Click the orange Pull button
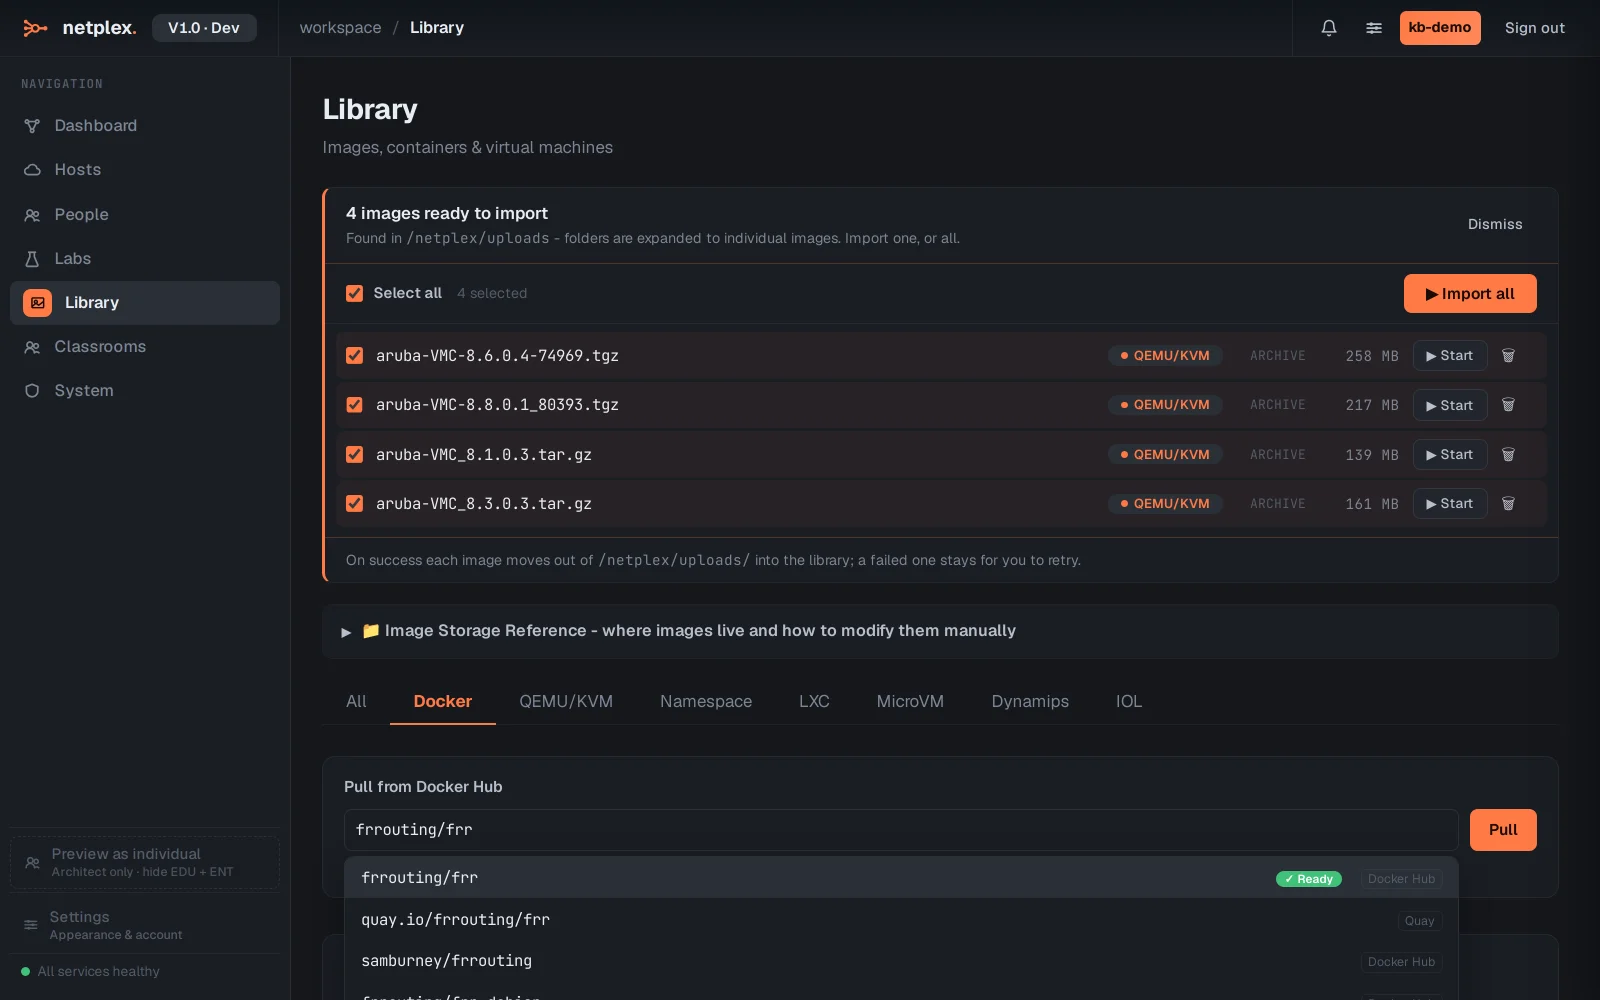 [1503, 830]
